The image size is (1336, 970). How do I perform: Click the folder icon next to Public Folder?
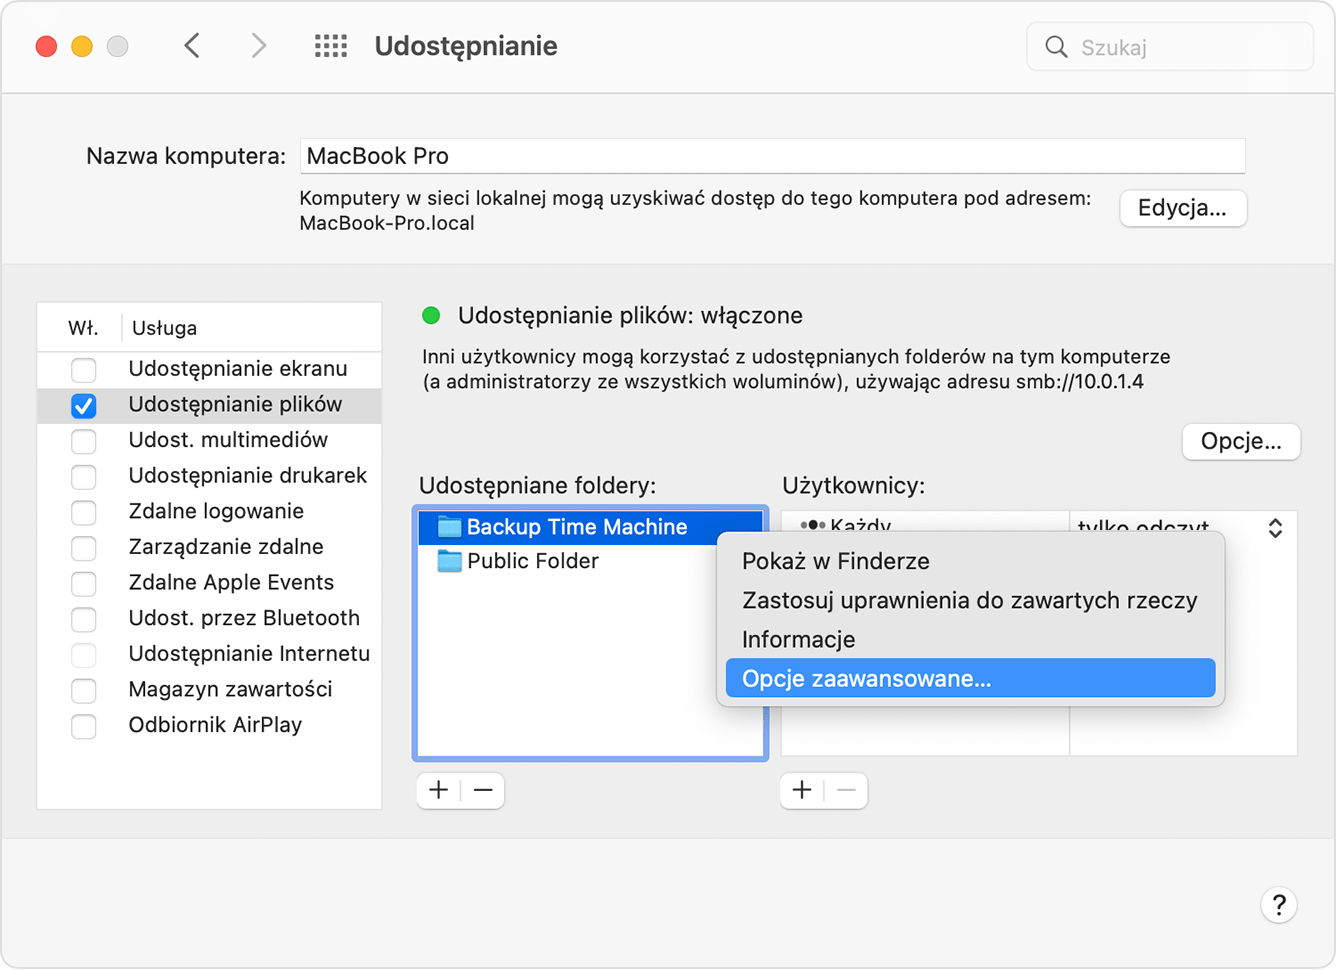click(x=448, y=561)
